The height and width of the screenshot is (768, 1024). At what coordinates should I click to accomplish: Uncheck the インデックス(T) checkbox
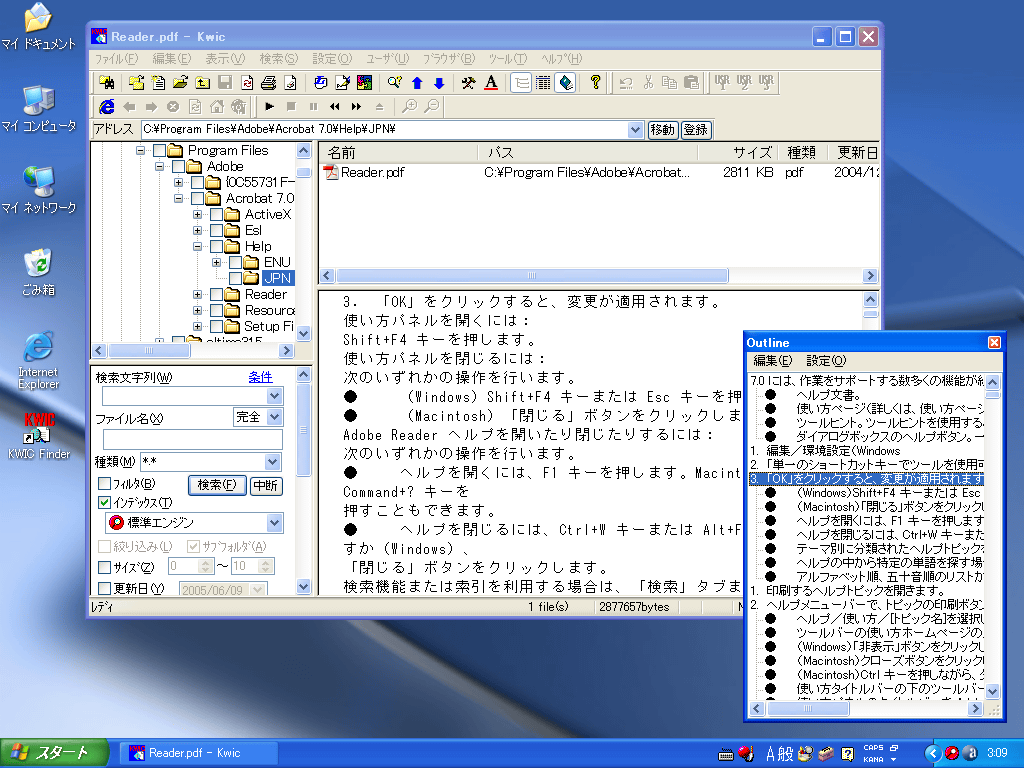(x=104, y=502)
